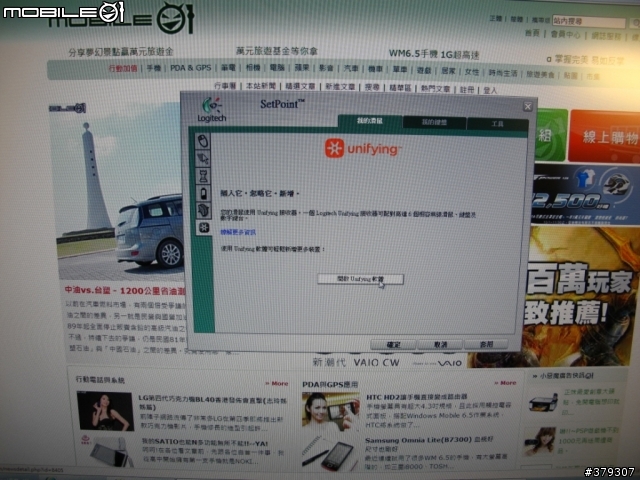This screenshot has height=480, width=640.
Task: Go to 熱門文章 in the sub navigation
Action: [435, 89]
